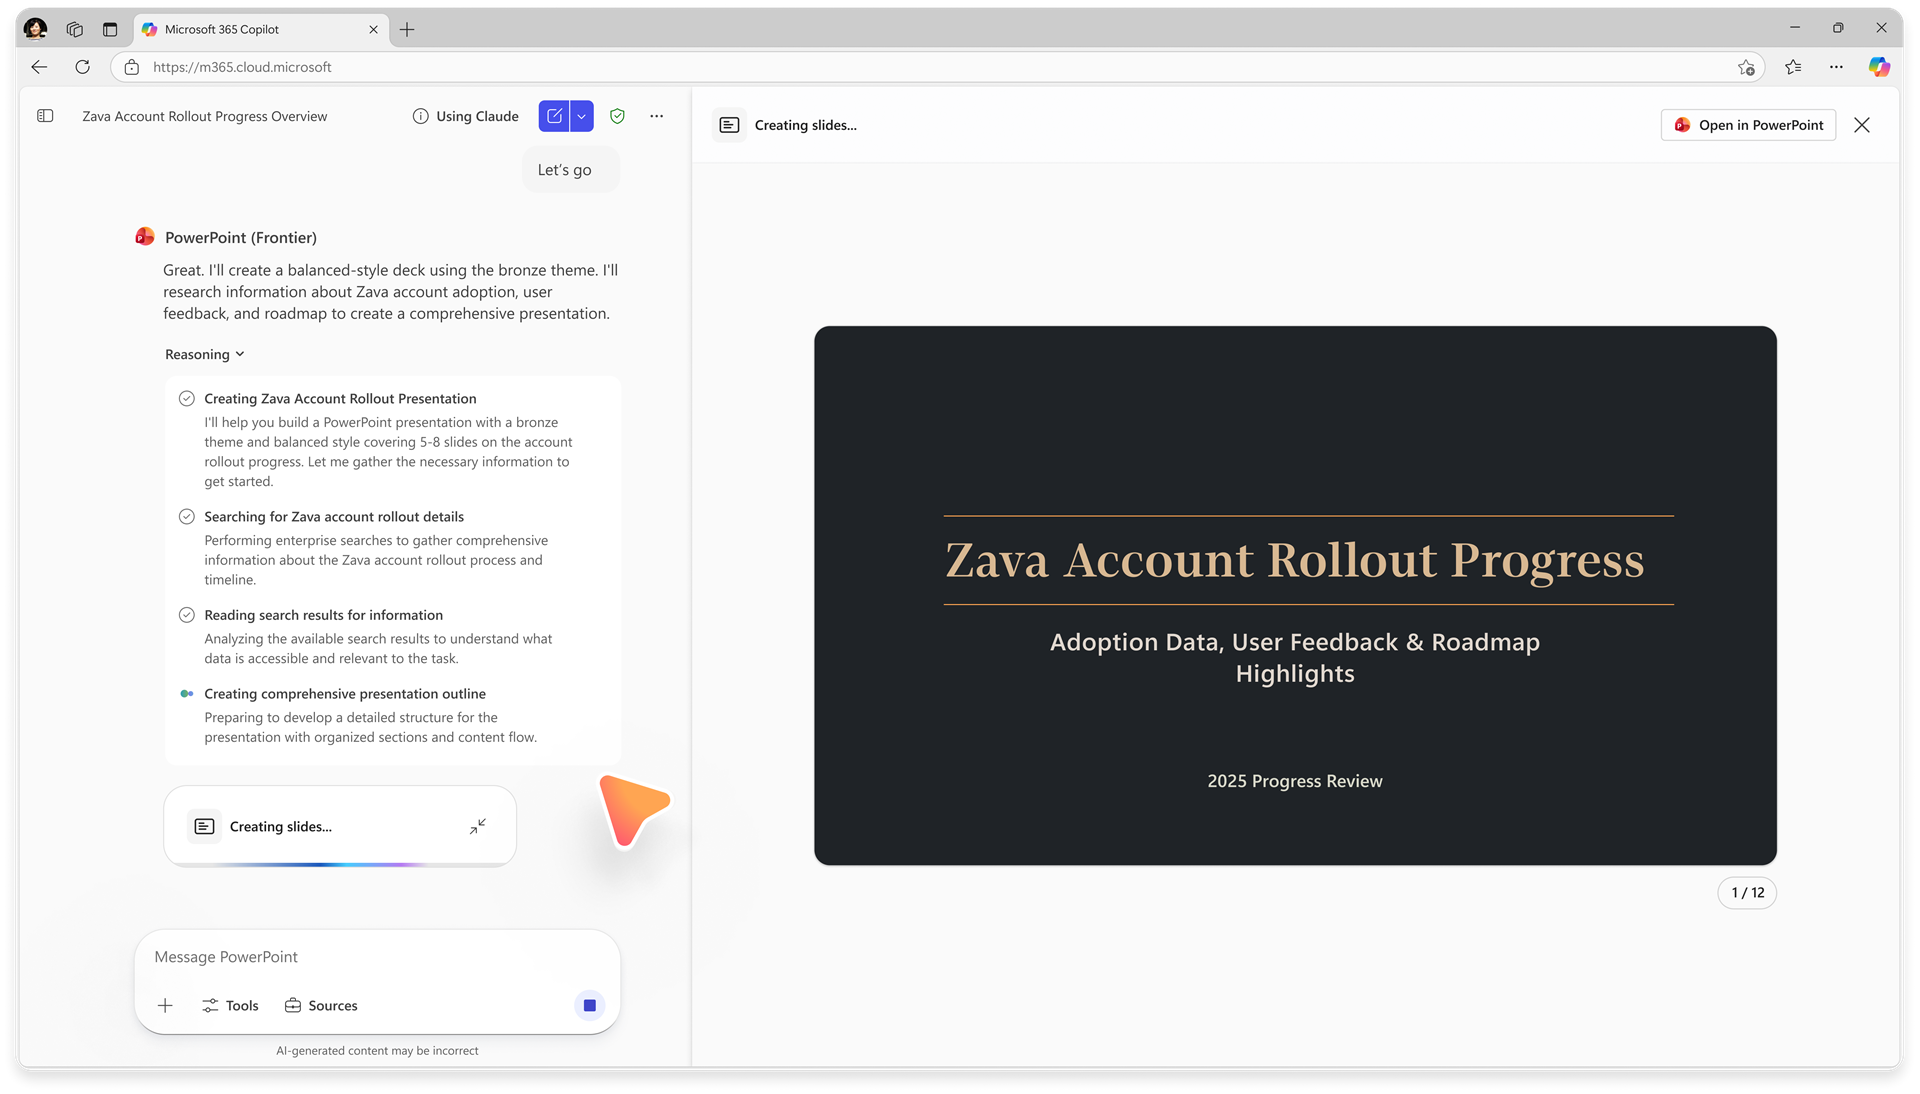Click the Message PowerPoint input field

(x=377, y=957)
